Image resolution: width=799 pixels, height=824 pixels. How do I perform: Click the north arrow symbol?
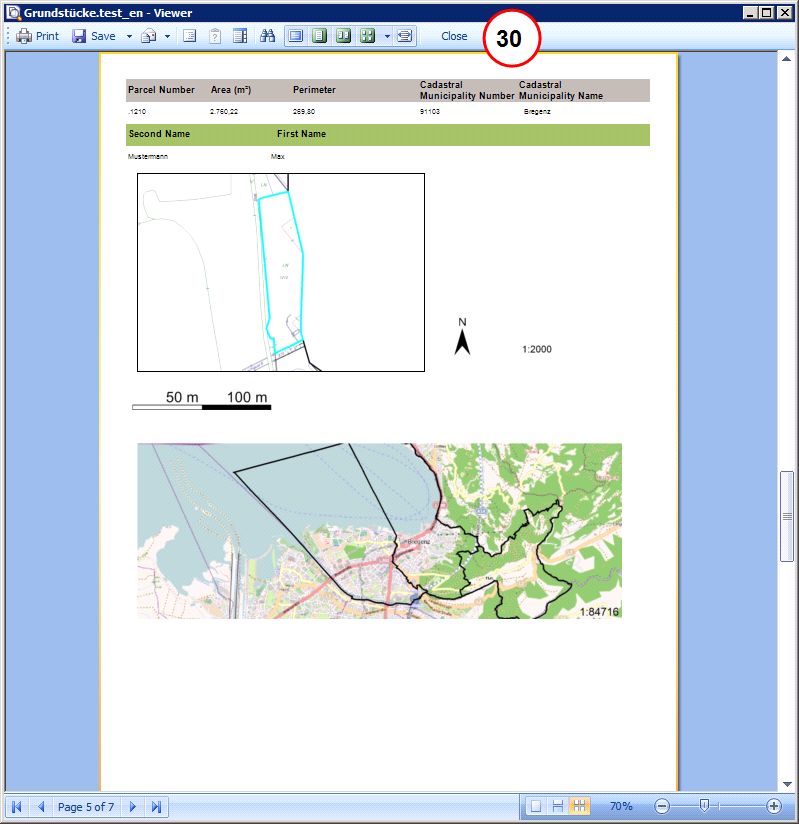(x=462, y=336)
